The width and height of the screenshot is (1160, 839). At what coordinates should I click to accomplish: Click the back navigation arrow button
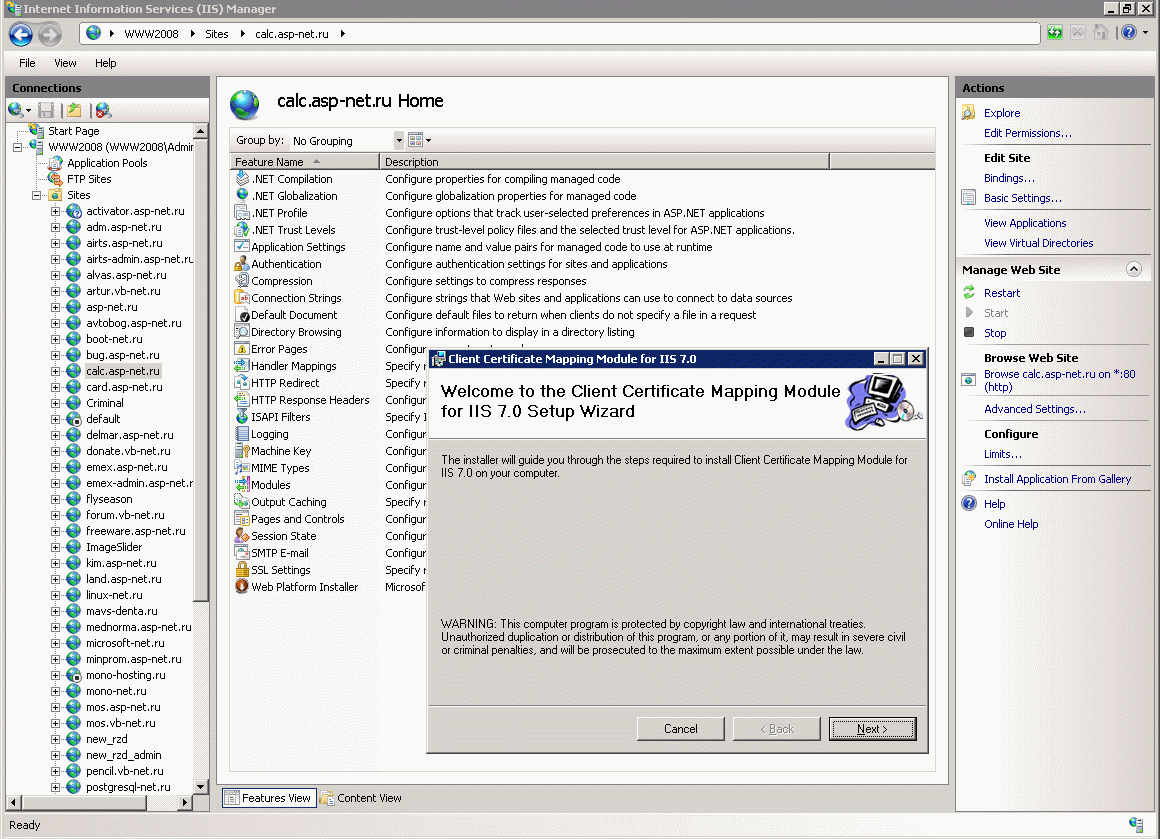pos(21,34)
